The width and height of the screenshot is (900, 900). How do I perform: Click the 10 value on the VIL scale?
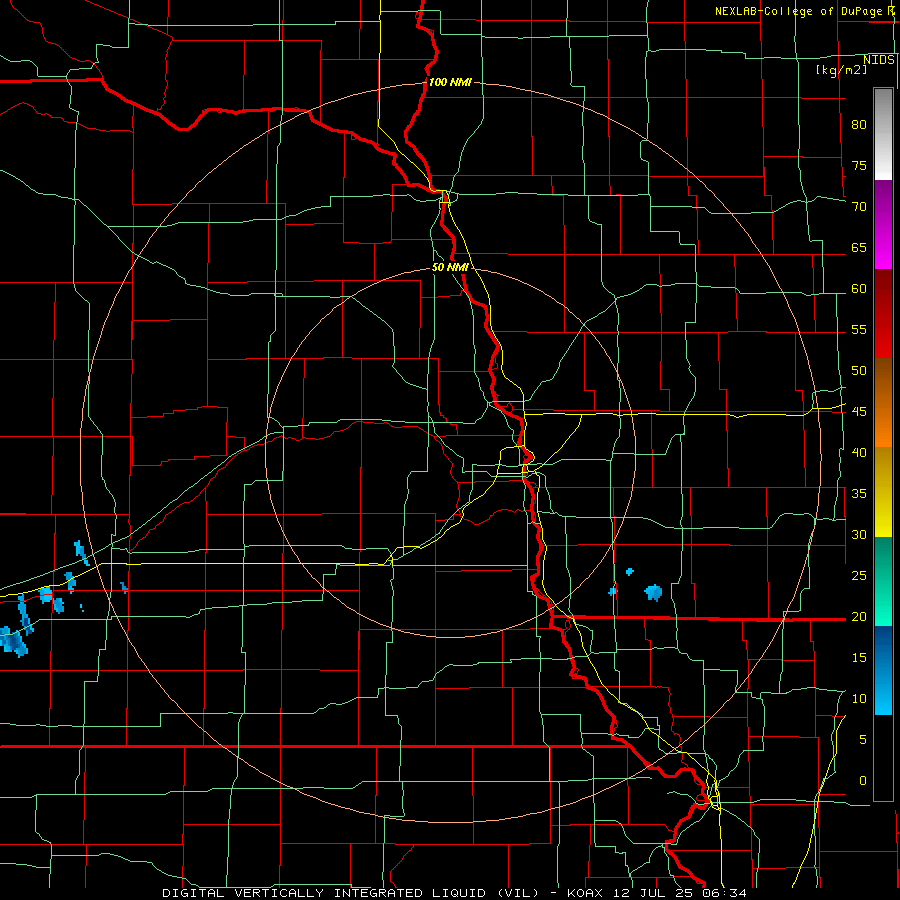pos(859,699)
